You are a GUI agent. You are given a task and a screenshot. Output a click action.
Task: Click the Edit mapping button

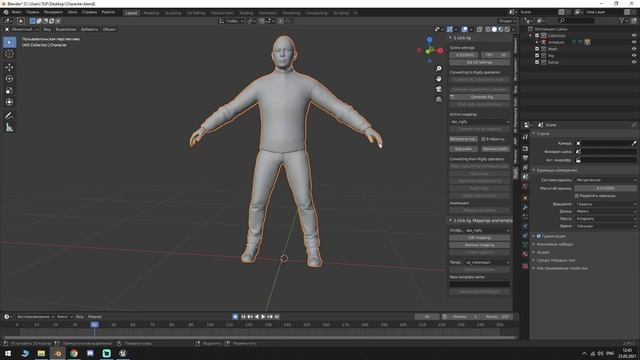[x=480, y=238]
